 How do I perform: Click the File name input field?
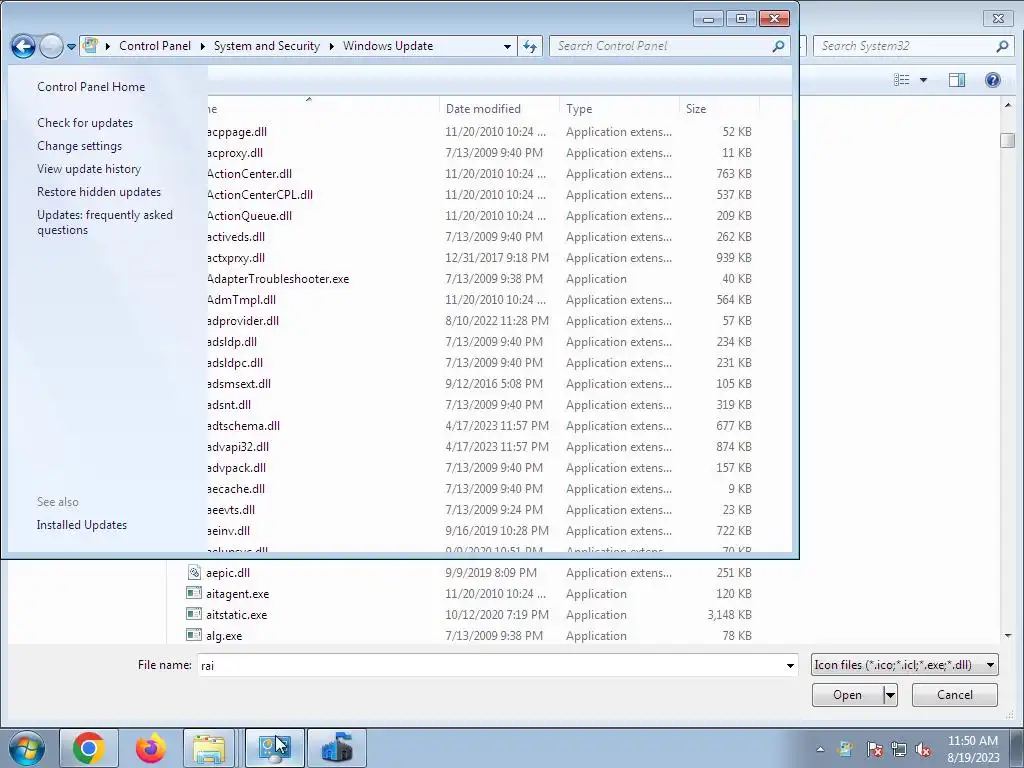click(x=490, y=665)
